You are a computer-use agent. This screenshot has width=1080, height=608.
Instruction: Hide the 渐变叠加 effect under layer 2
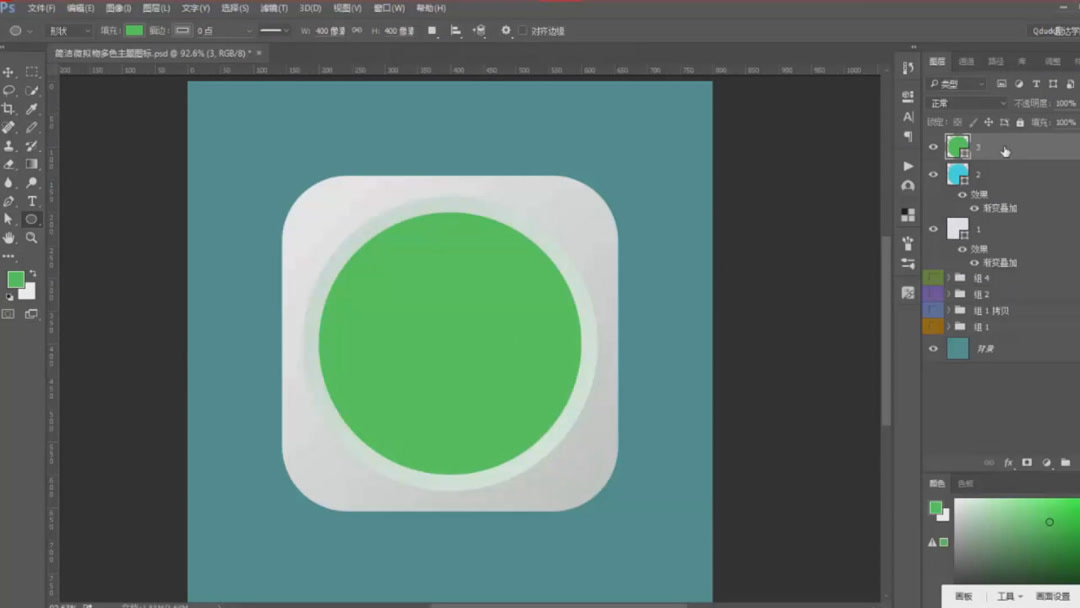tap(975, 209)
